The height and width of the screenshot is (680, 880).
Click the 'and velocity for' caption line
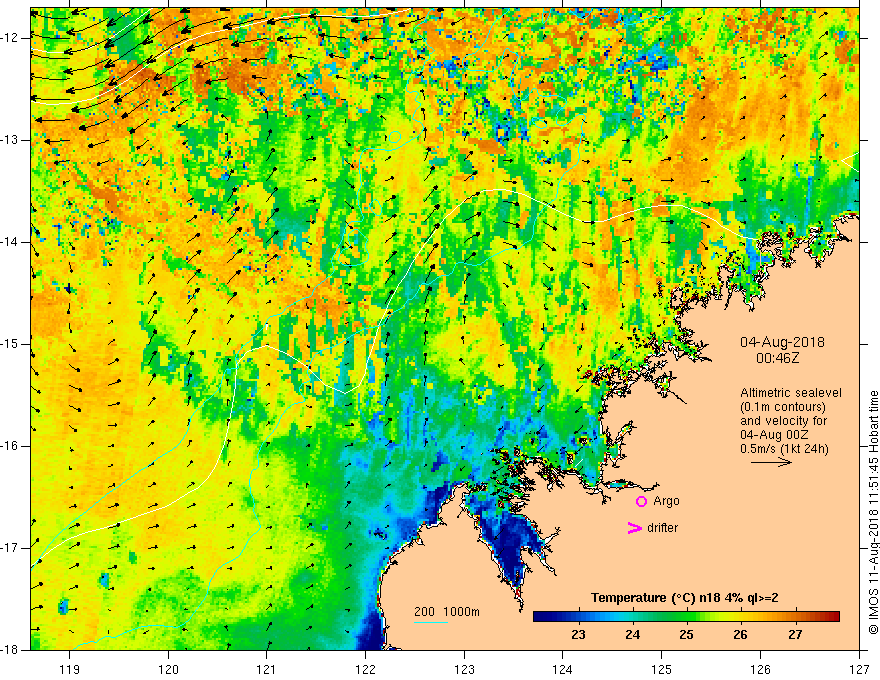click(x=783, y=421)
